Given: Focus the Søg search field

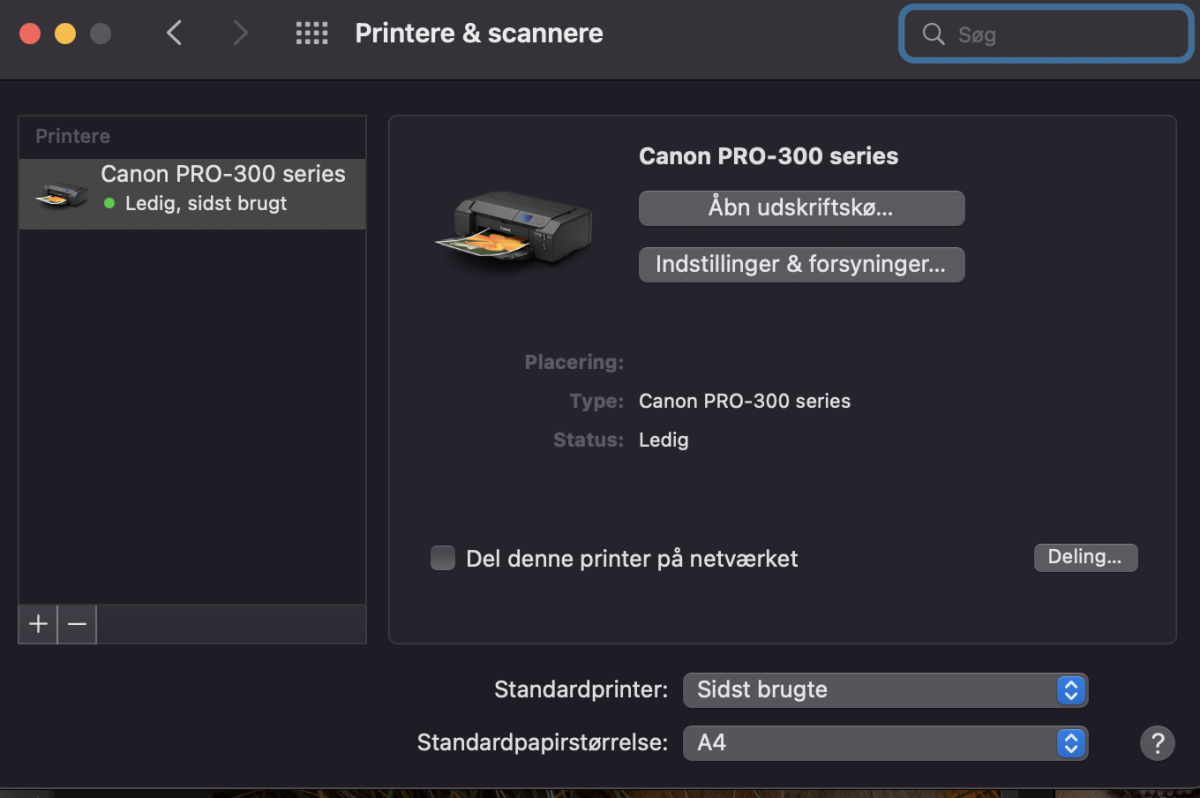Looking at the screenshot, I should pyautogui.click(x=1060, y=35).
